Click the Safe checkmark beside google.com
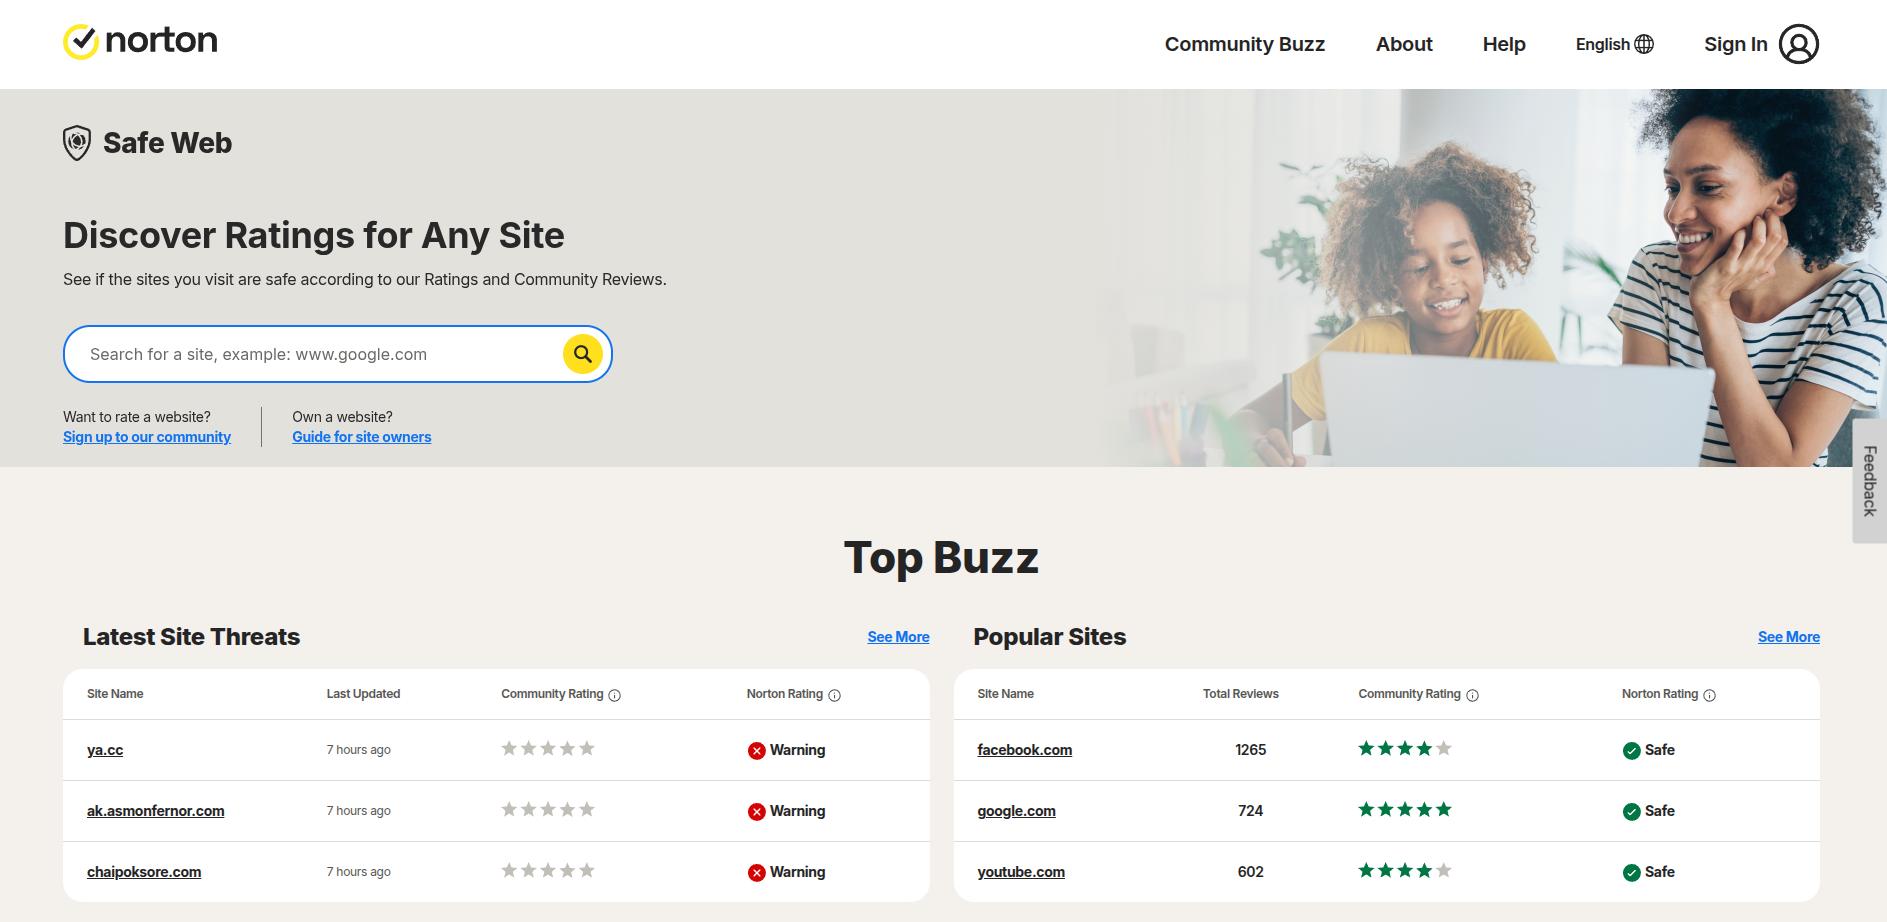 (x=1632, y=810)
